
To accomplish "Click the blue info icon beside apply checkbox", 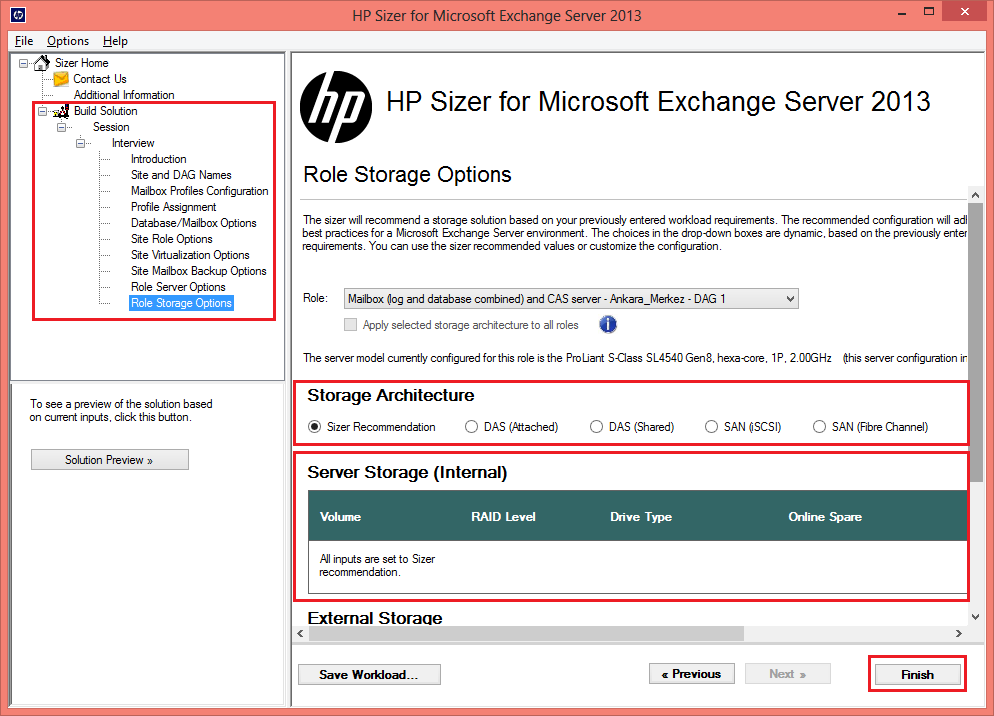I will [x=607, y=325].
